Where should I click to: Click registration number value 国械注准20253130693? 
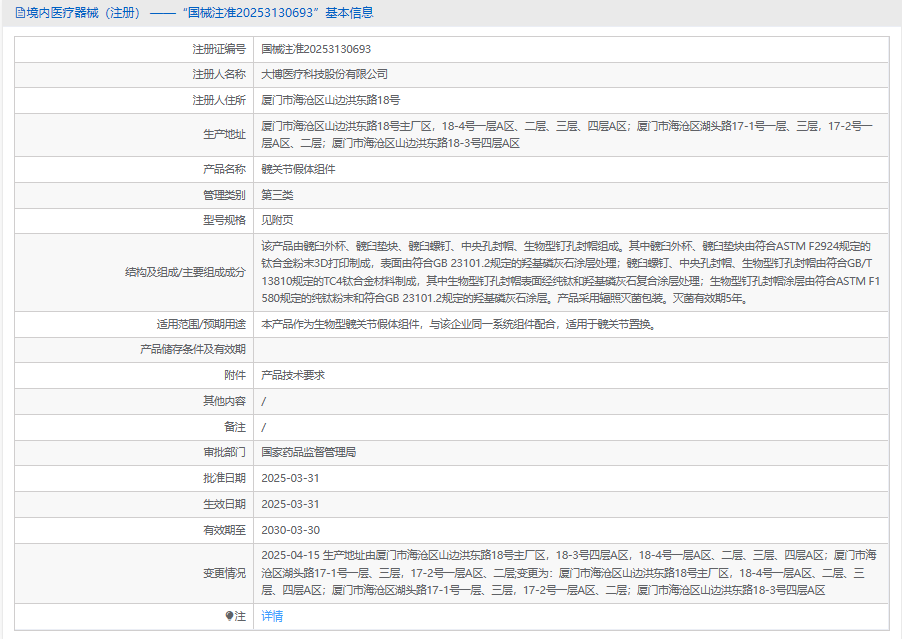tap(316, 49)
